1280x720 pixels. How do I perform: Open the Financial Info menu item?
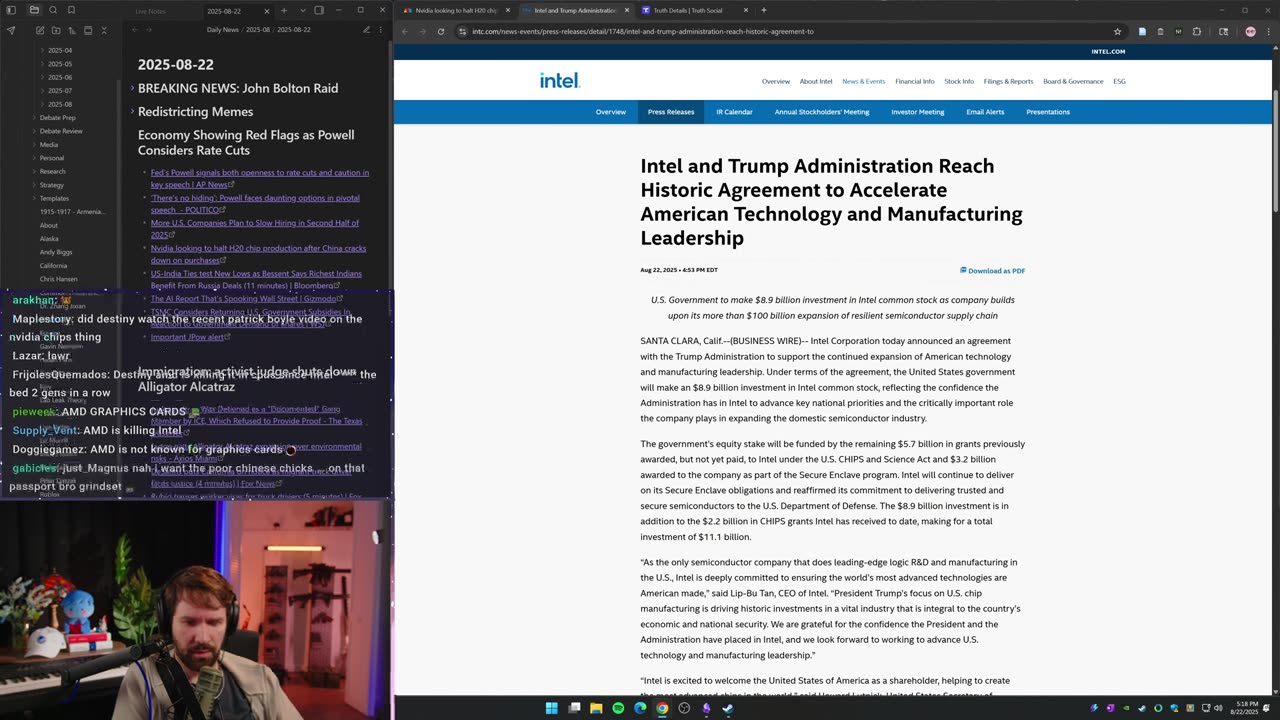pos(915,82)
